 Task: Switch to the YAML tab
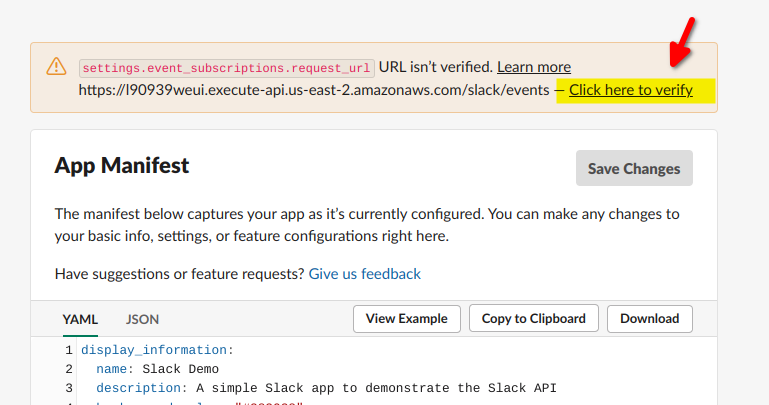coord(80,319)
